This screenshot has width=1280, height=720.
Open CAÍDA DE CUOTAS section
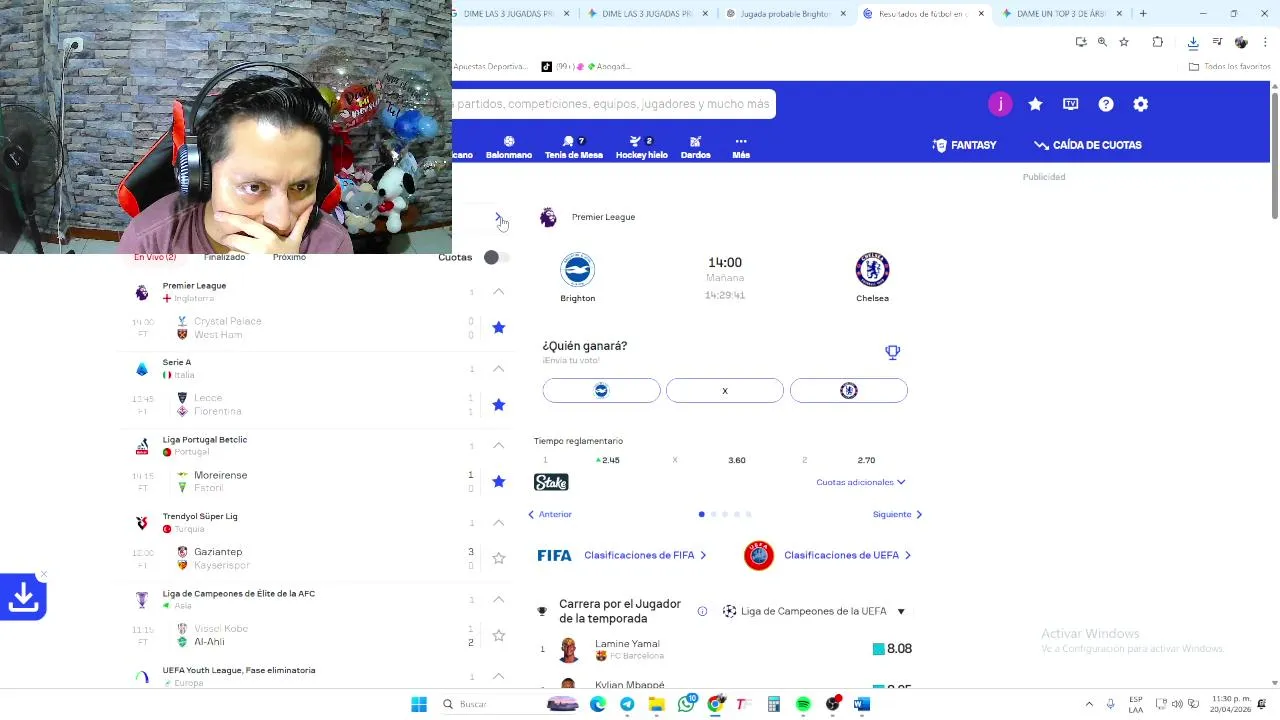tap(1088, 145)
